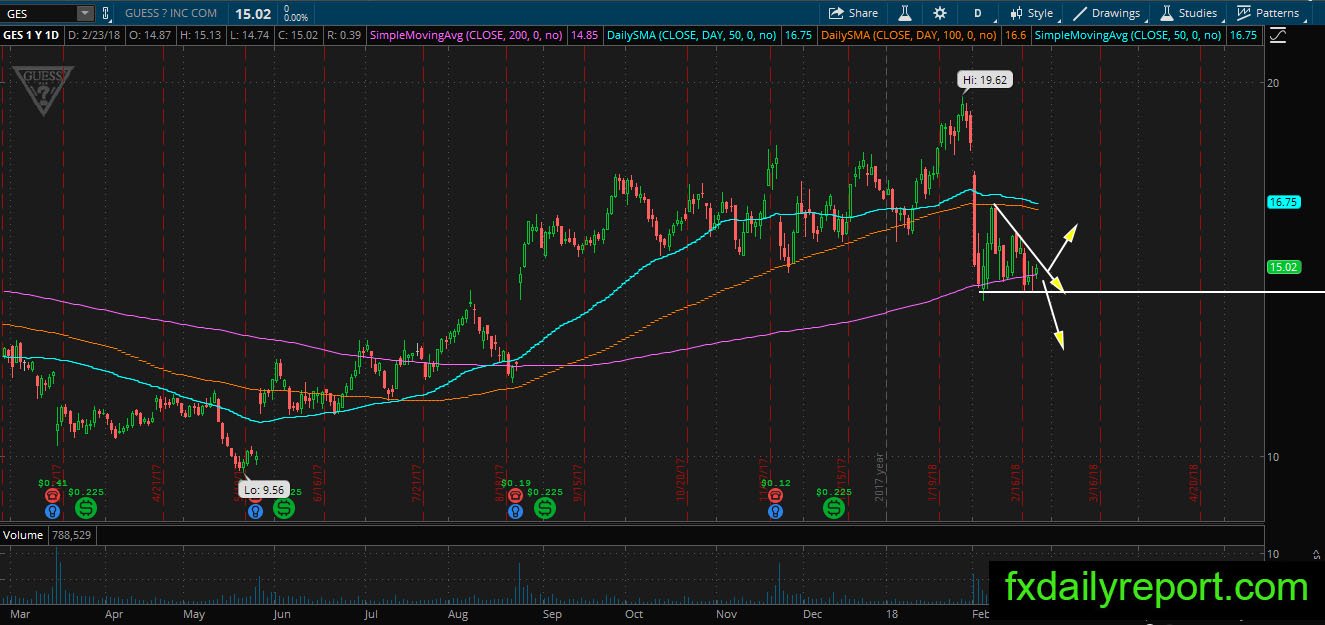Open the Patterns menu
Image resolution: width=1325 pixels, height=625 pixels.
coord(1268,13)
